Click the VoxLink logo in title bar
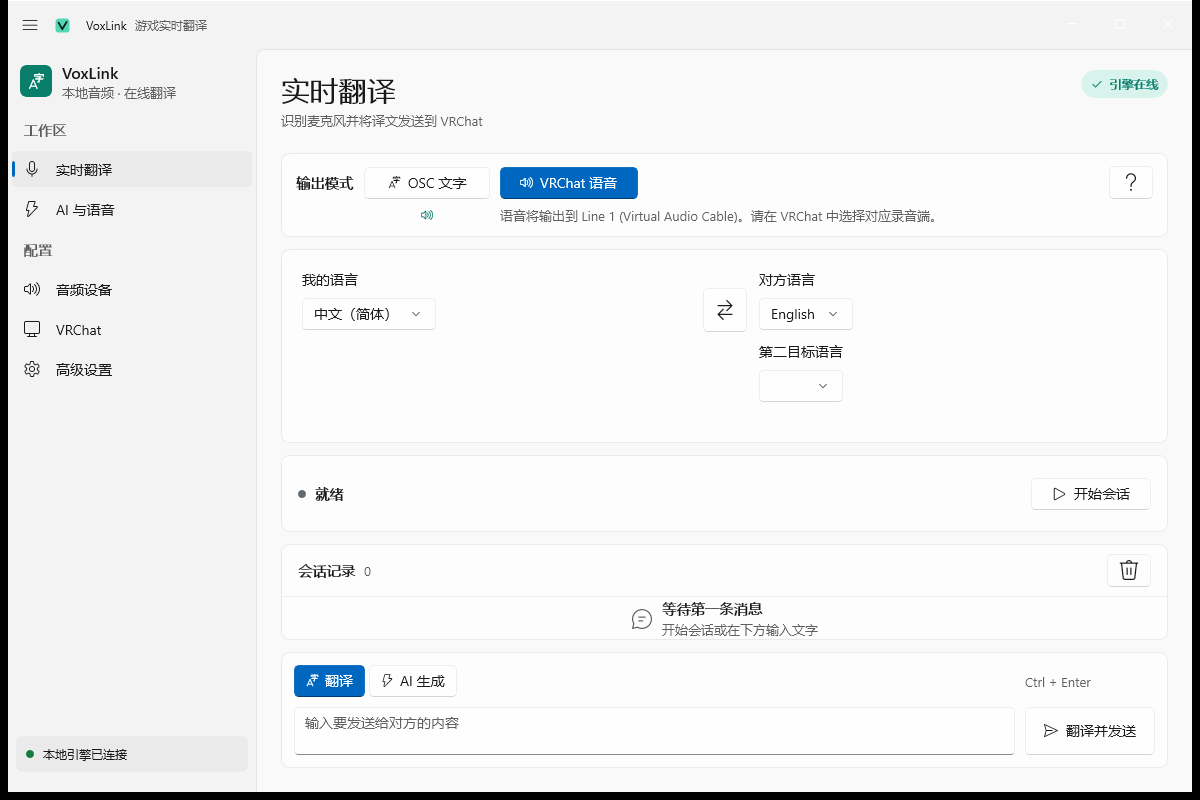 63,25
